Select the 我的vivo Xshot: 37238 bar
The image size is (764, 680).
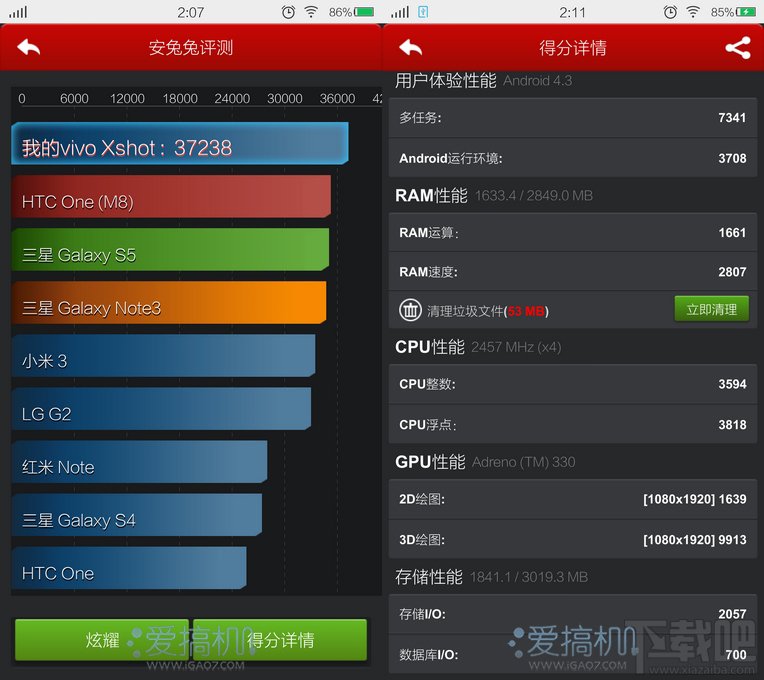tap(180, 143)
